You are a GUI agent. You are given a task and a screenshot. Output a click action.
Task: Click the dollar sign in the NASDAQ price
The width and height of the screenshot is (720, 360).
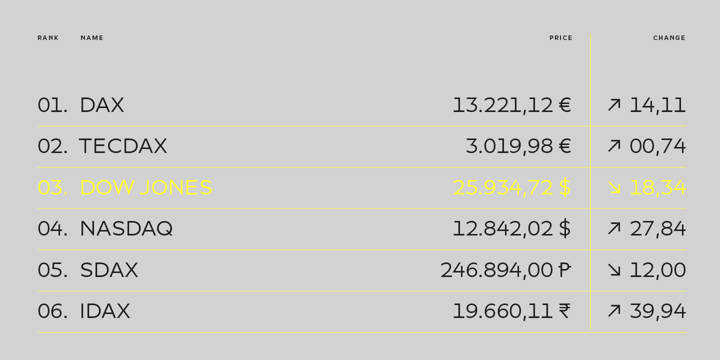[565, 229]
